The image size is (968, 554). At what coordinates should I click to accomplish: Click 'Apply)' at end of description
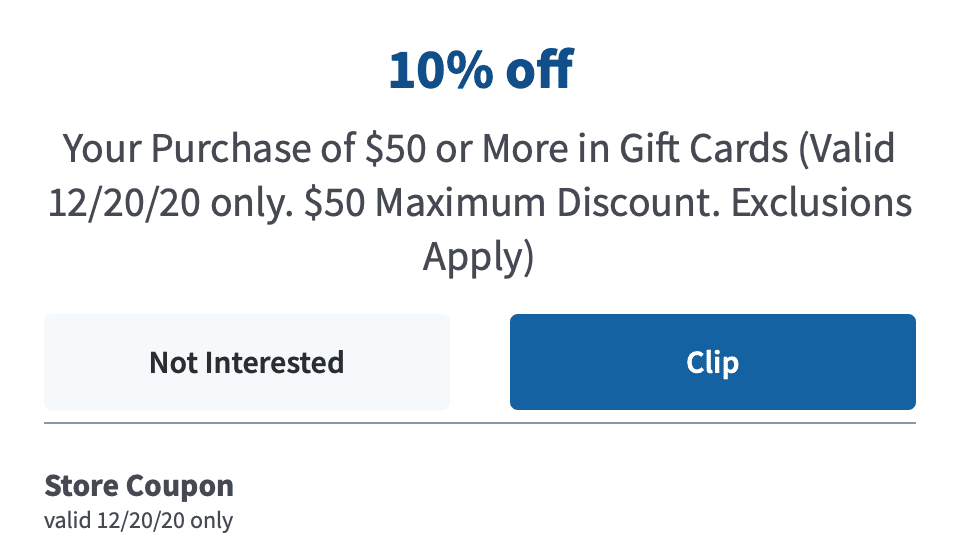point(478,257)
